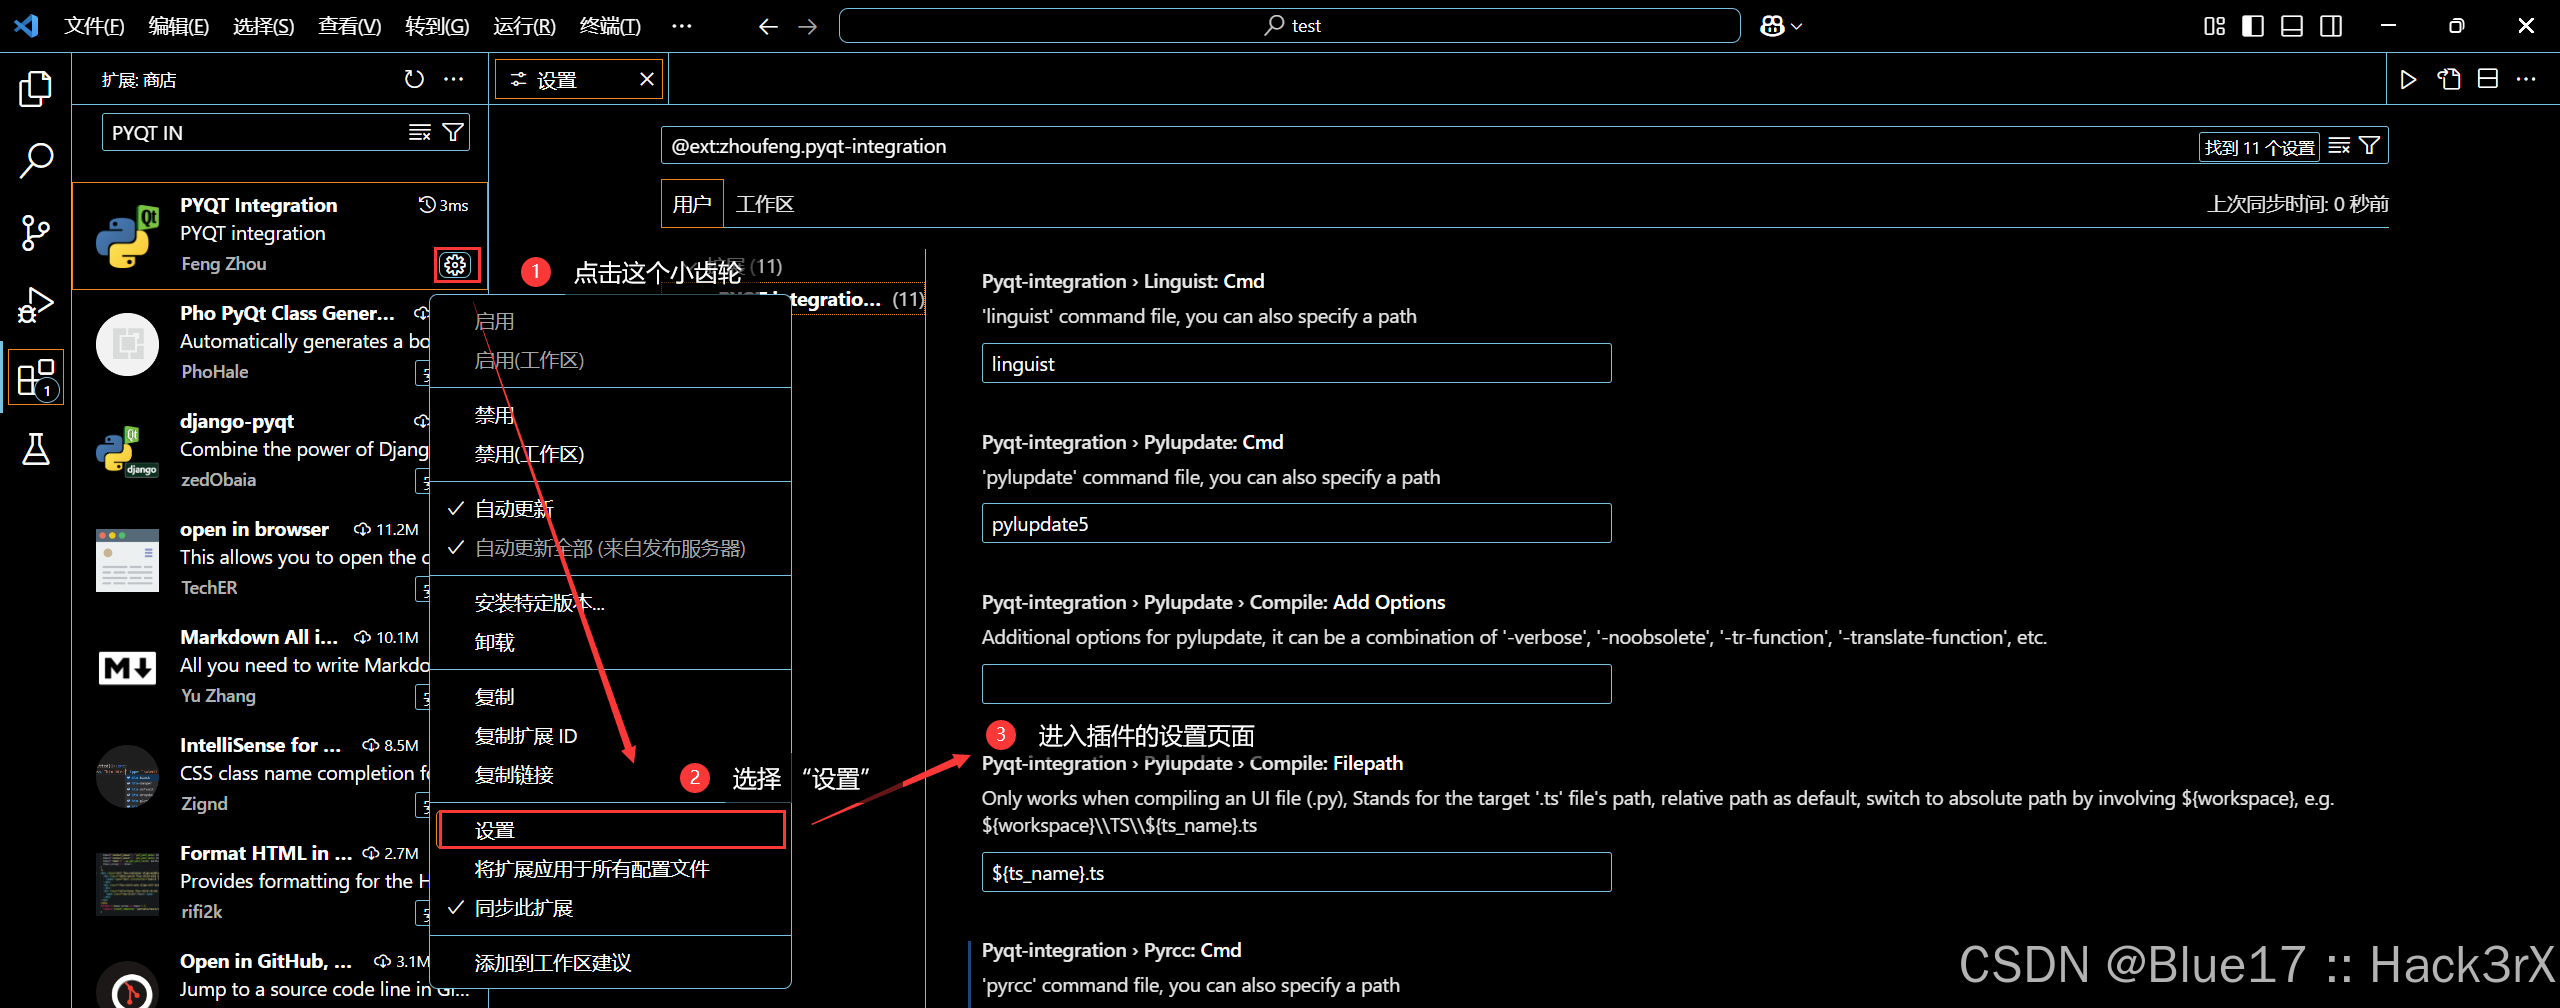The height and width of the screenshot is (1008, 2560).
Task: Split the settings editor using split icon
Action: coord(2487,79)
